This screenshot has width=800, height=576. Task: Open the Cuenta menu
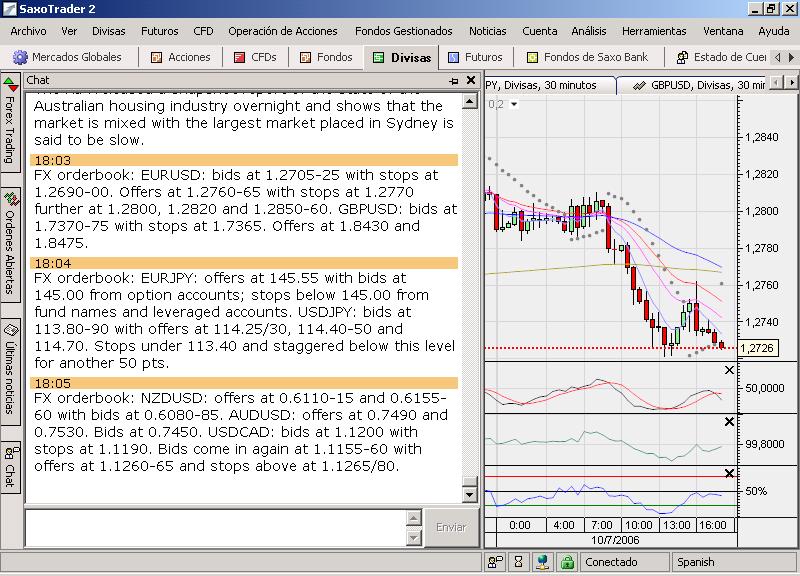[x=540, y=31]
